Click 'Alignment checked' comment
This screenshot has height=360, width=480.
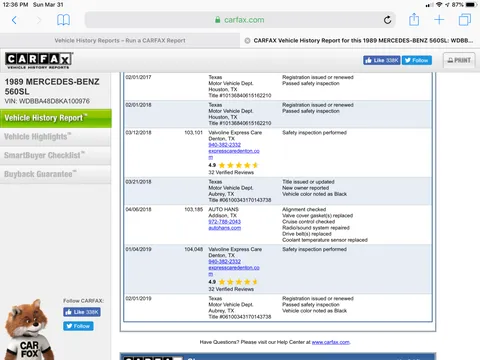tap(304, 210)
